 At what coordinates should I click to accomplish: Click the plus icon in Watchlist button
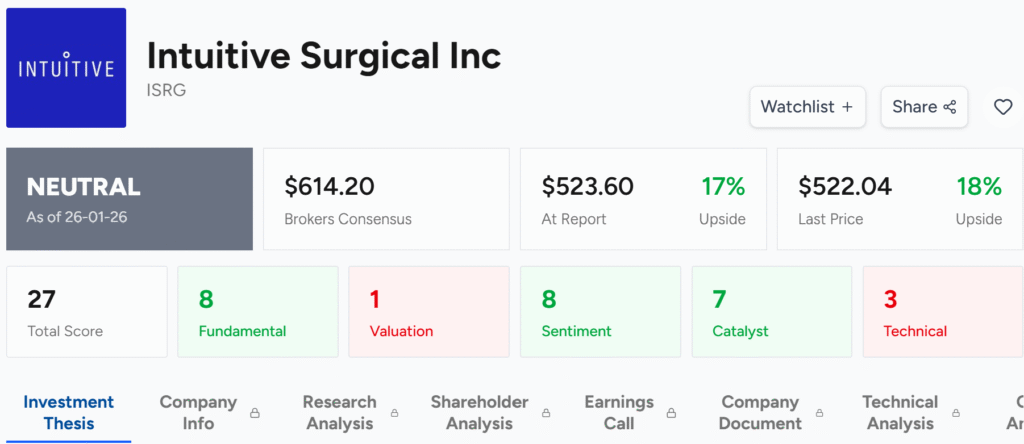(x=847, y=107)
